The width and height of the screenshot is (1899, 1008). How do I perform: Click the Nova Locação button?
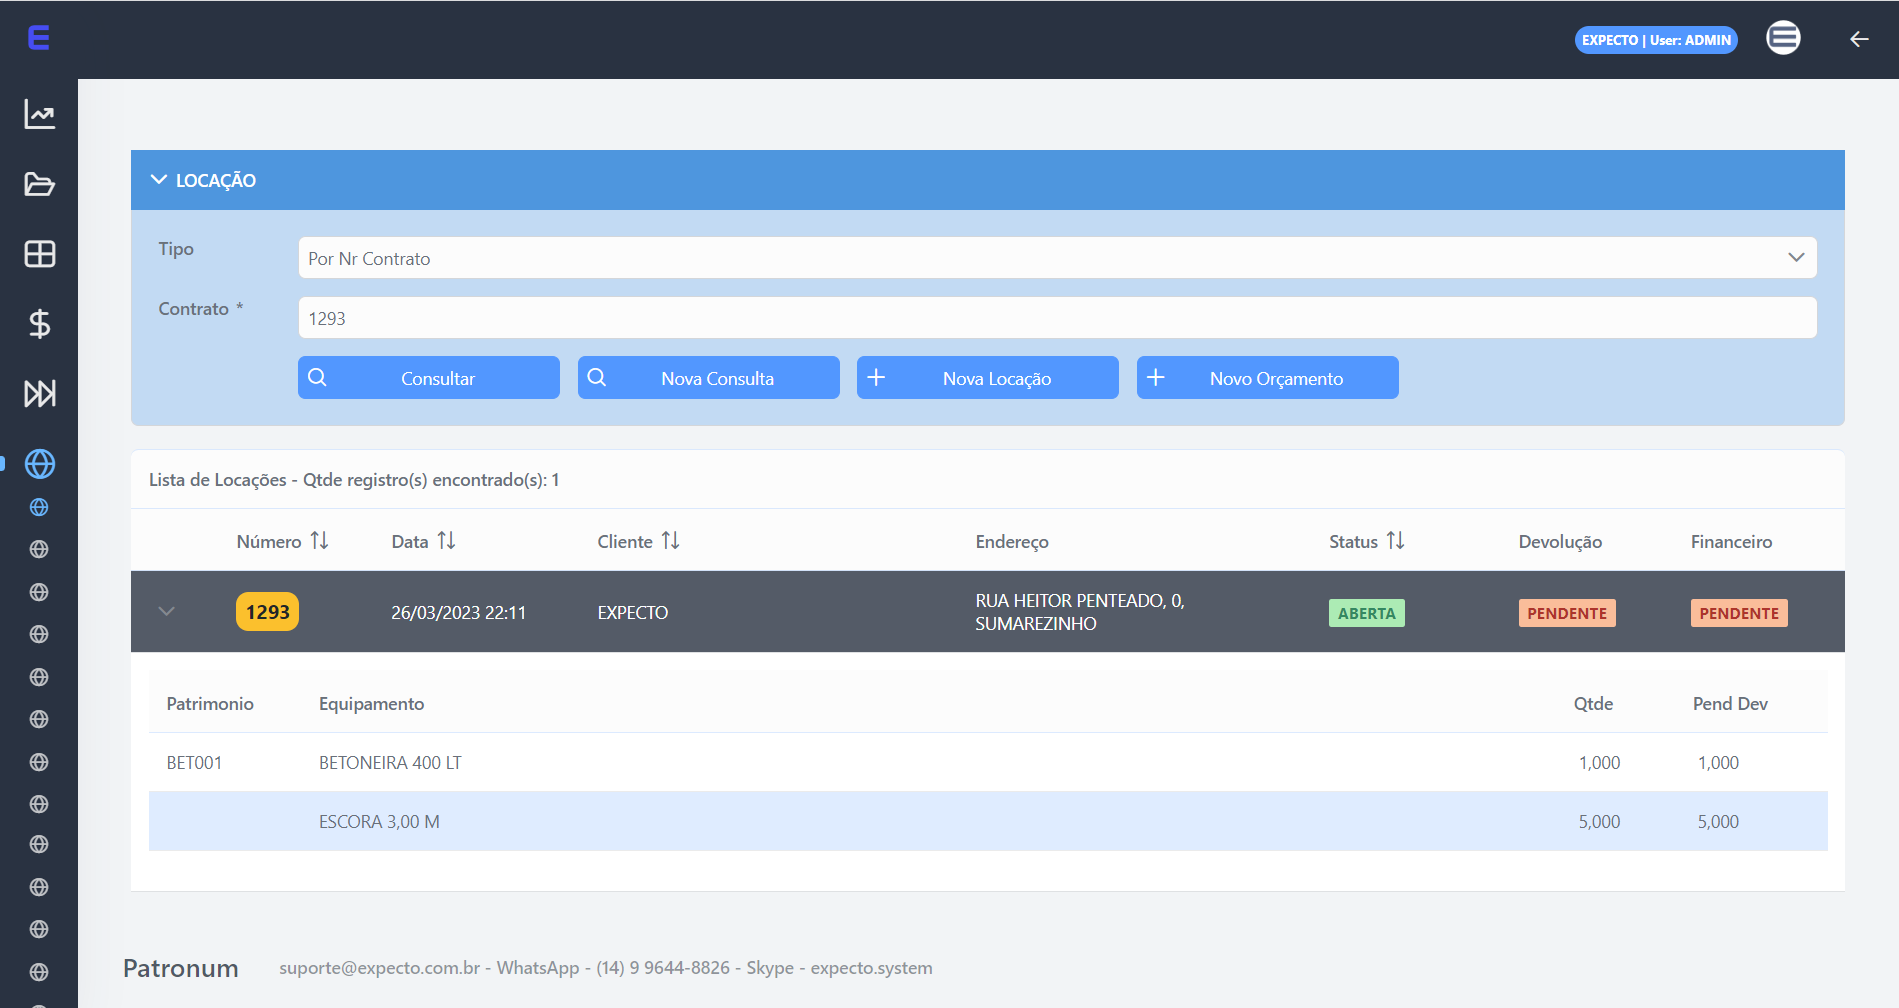[x=987, y=378]
